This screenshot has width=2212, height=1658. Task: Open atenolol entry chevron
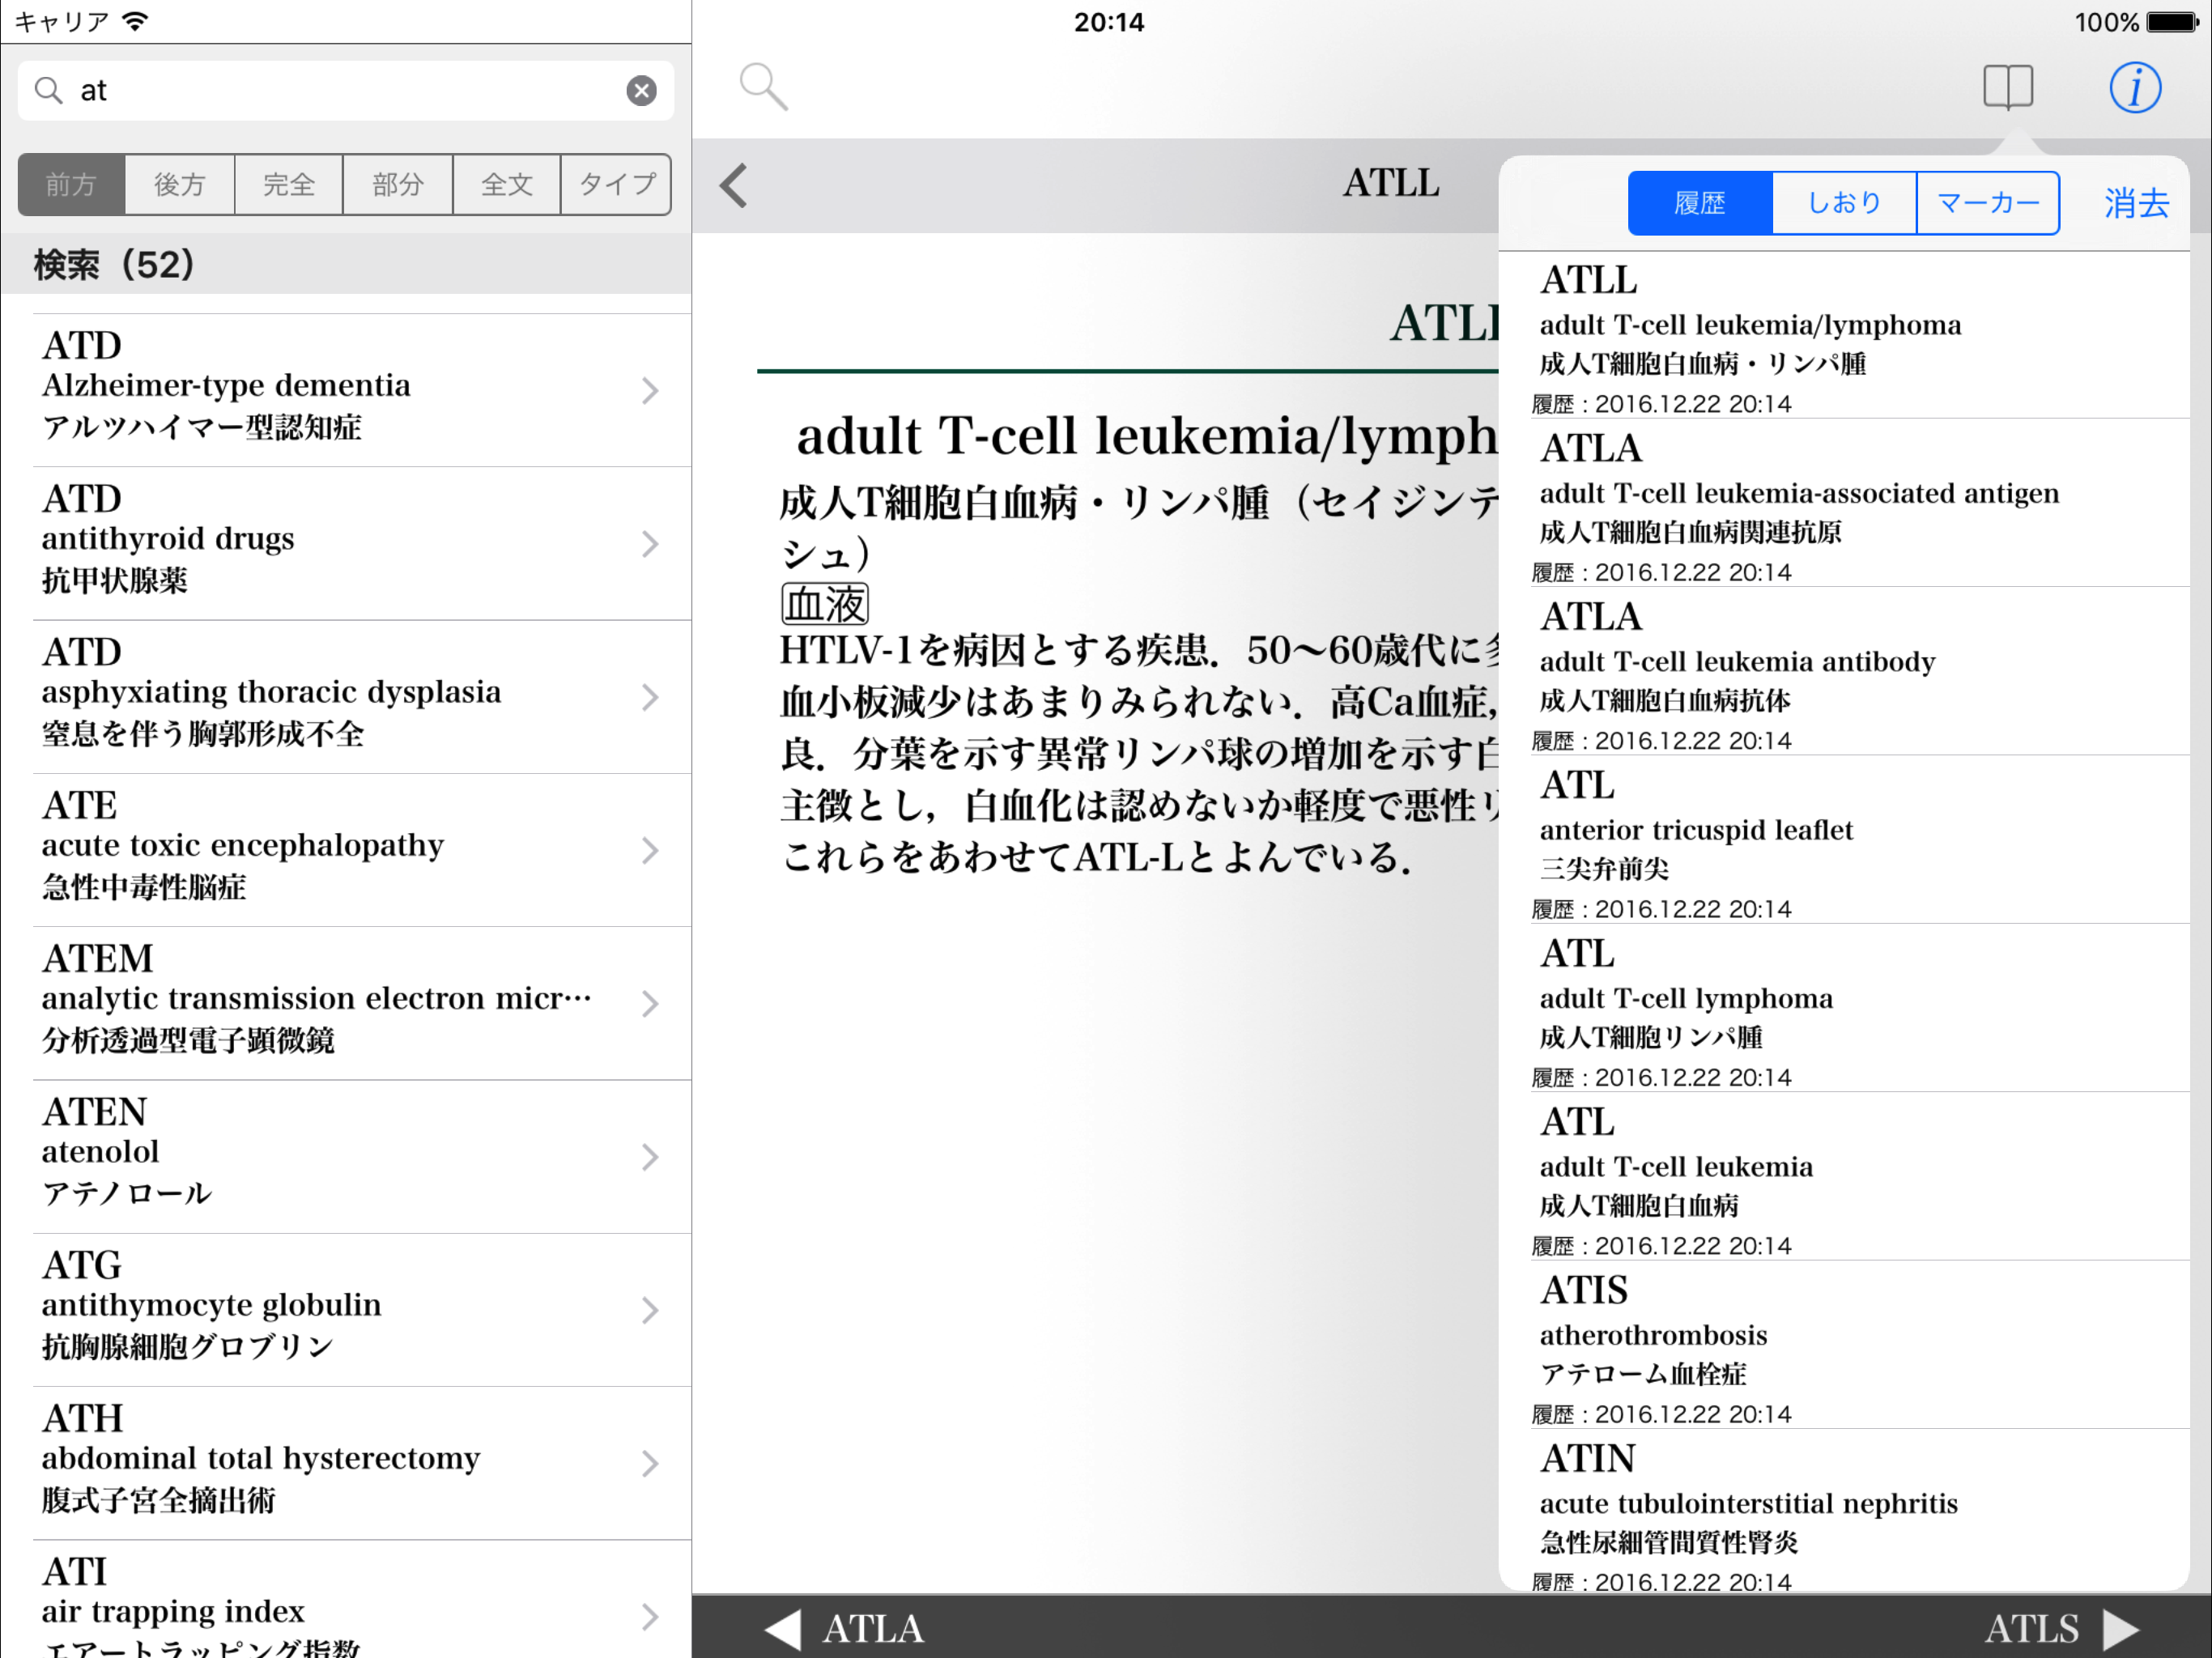[x=650, y=1157]
